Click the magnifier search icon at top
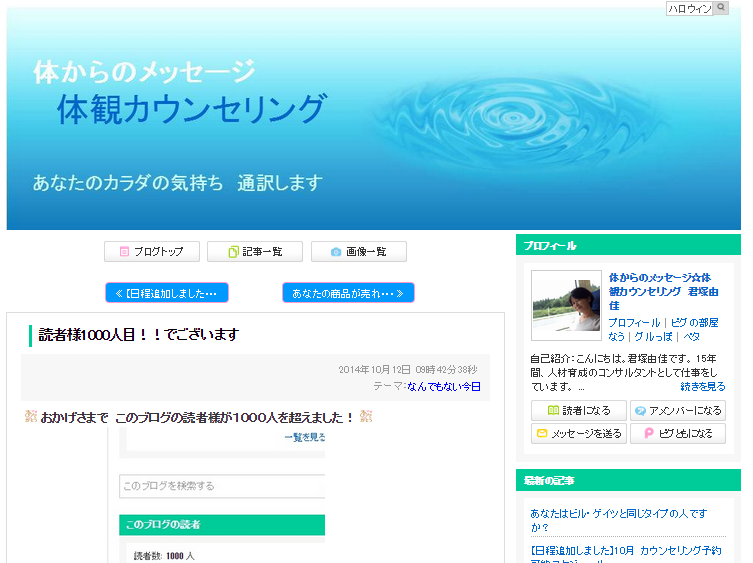Viewport: 753px width, 563px height. click(x=721, y=8)
